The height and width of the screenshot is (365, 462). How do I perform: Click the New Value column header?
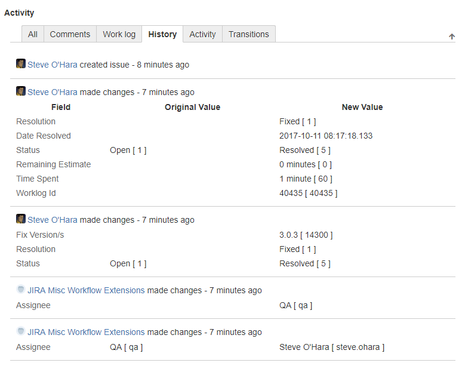pos(362,107)
